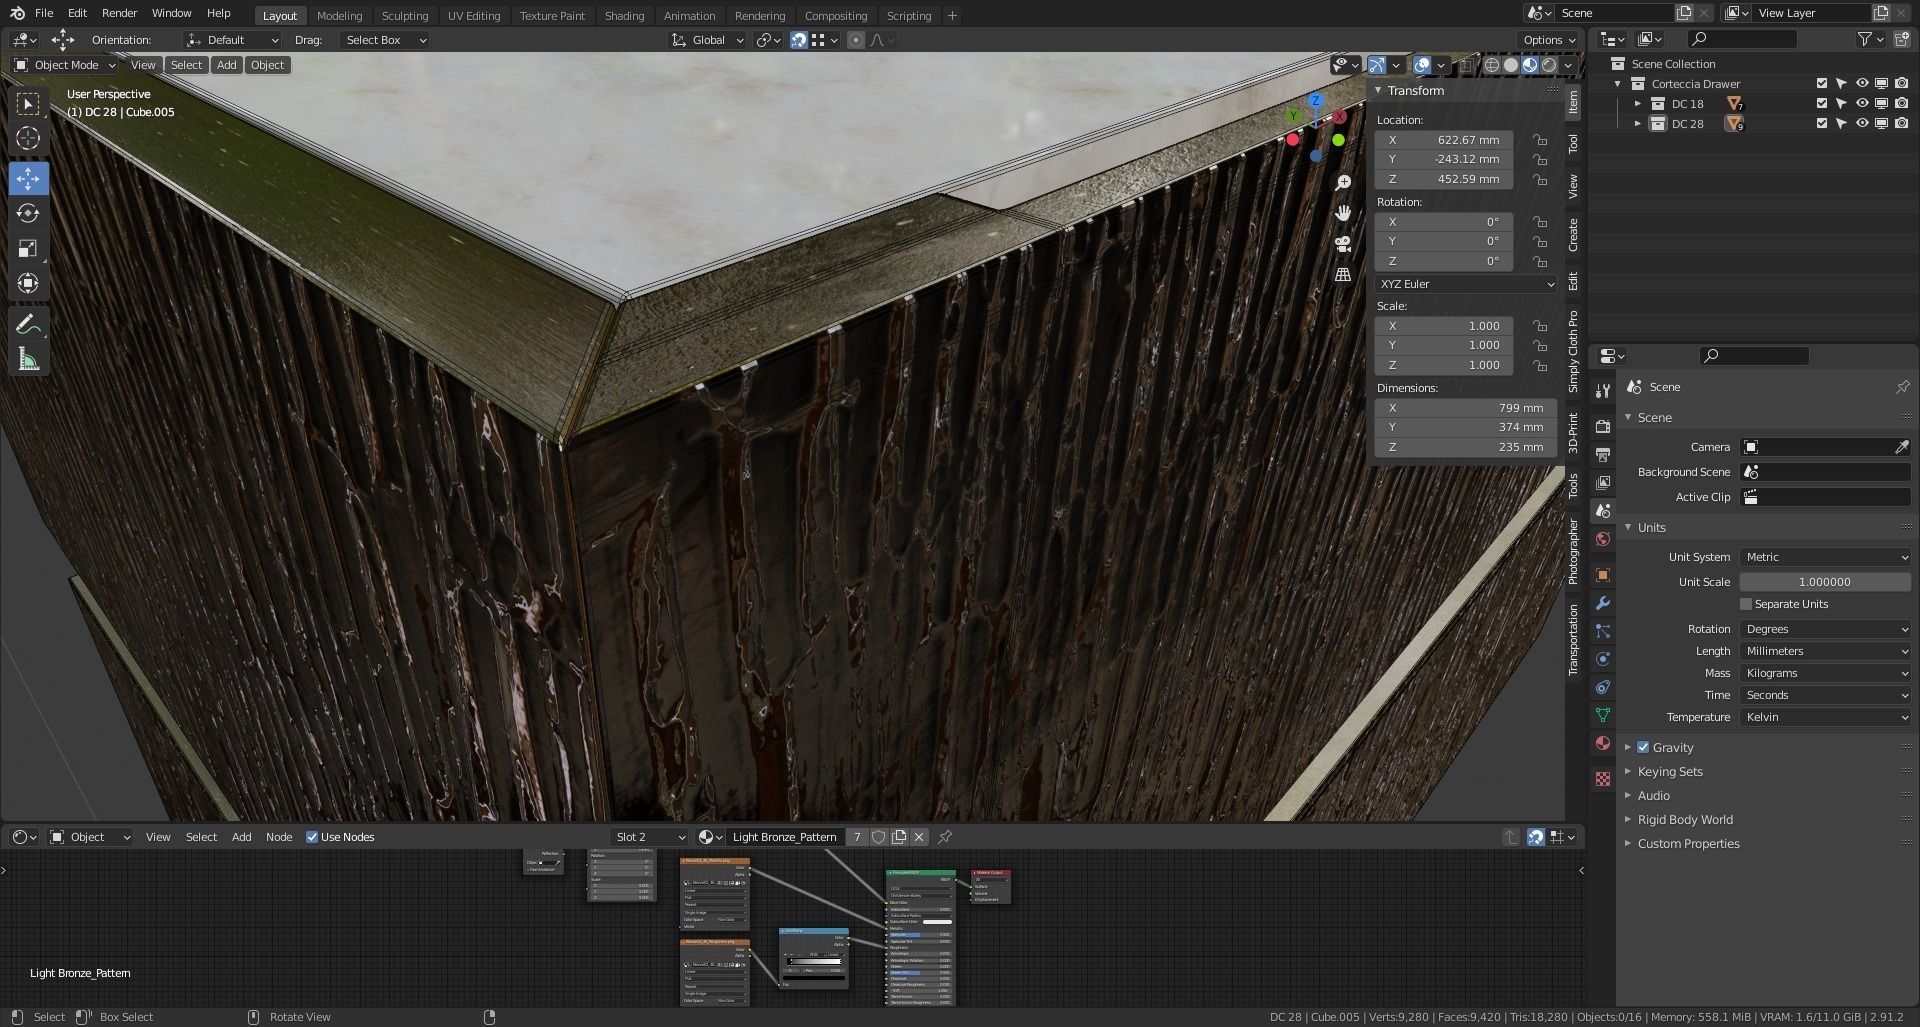The height and width of the screenshot is (1027, 1920).
Task: Open the Drag Select Box dropdown
Action: (385, 40)
